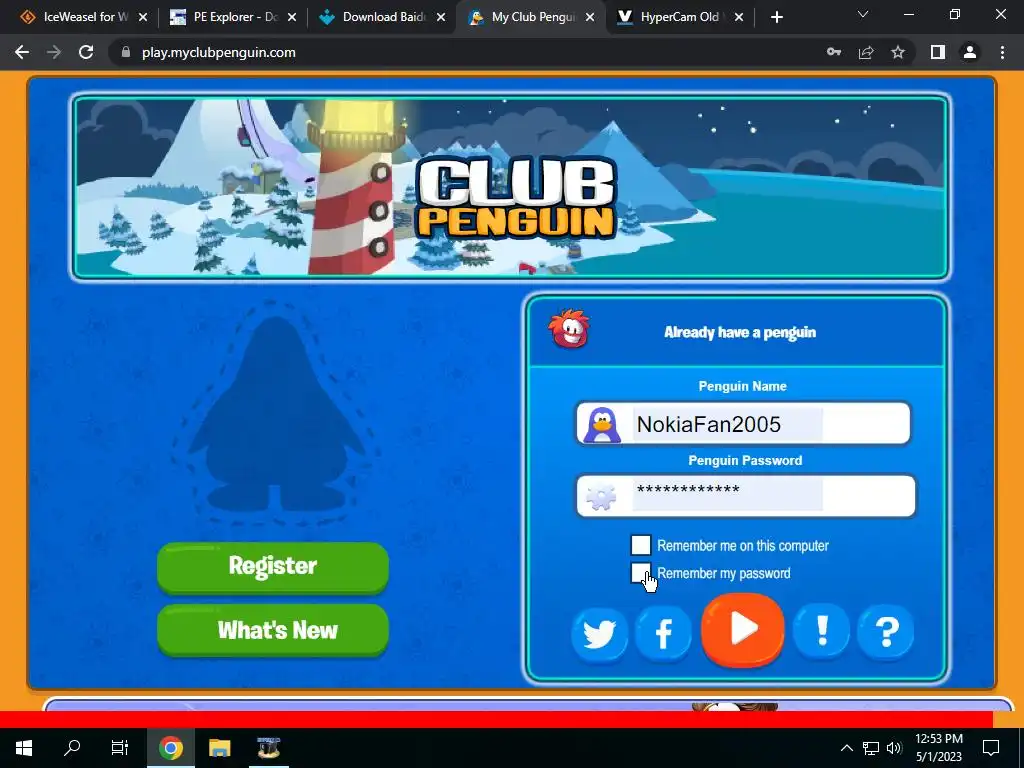1024x768 pixels.
Task: Open the Chrome three-dot menu
Action: [1002, 52]
